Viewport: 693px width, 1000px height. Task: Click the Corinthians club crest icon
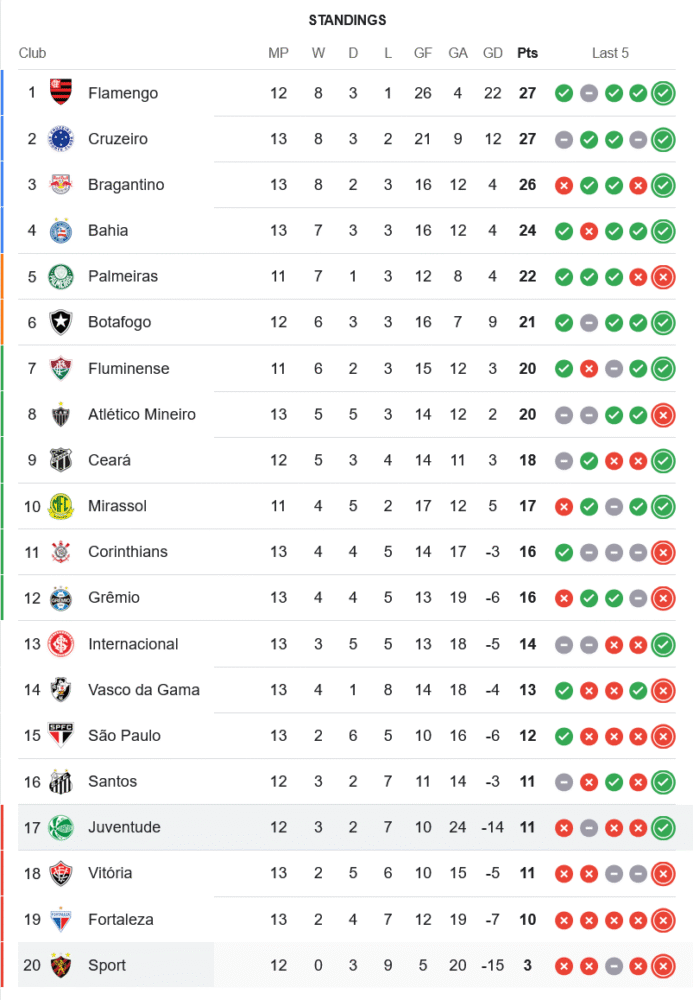pyautogui.click(x=61, y=552)
